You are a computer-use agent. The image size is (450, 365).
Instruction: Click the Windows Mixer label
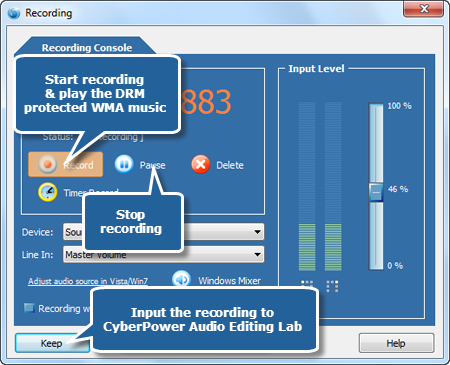tap(229, 281)
